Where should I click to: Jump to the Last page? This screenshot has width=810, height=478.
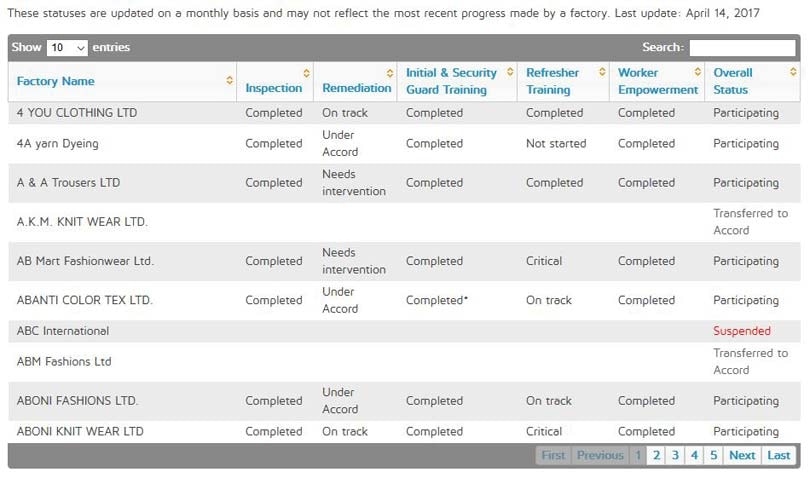(779, 455)
